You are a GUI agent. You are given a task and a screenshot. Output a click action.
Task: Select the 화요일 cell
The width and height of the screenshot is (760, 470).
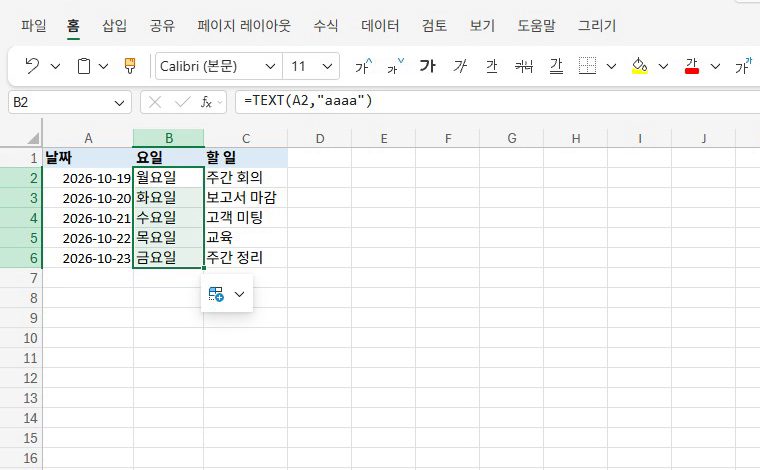tap(169, 198)
